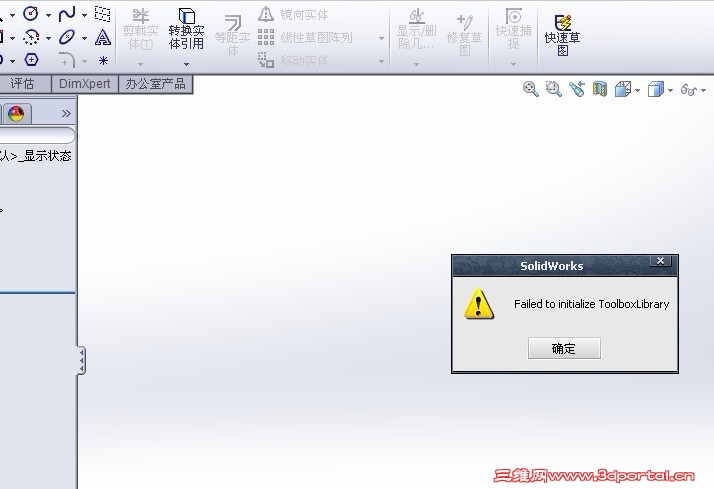Select the Circle sketch tool
This screenshot has width=714, height=489.
[x=31, y=14]
